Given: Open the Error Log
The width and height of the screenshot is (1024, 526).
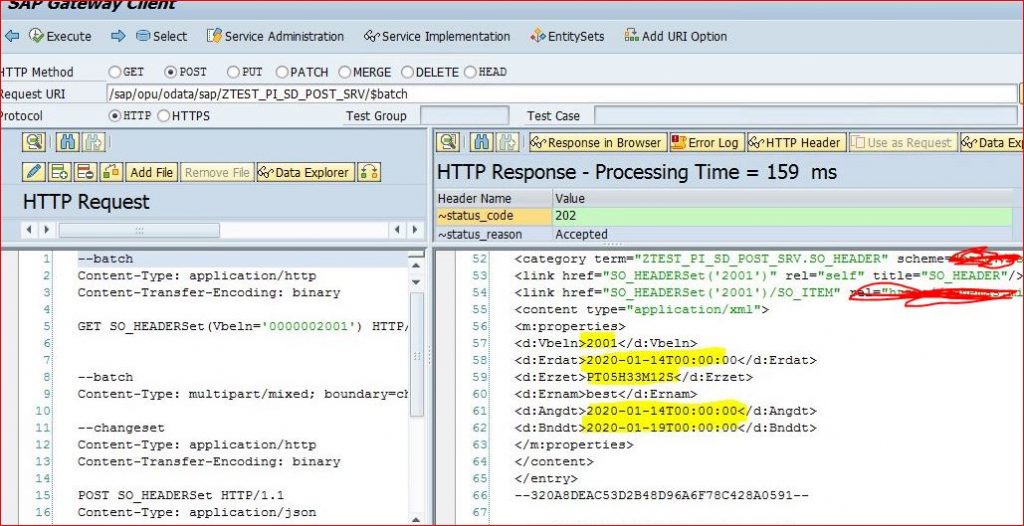Looking at the screenshot, I should coord(707,142).
